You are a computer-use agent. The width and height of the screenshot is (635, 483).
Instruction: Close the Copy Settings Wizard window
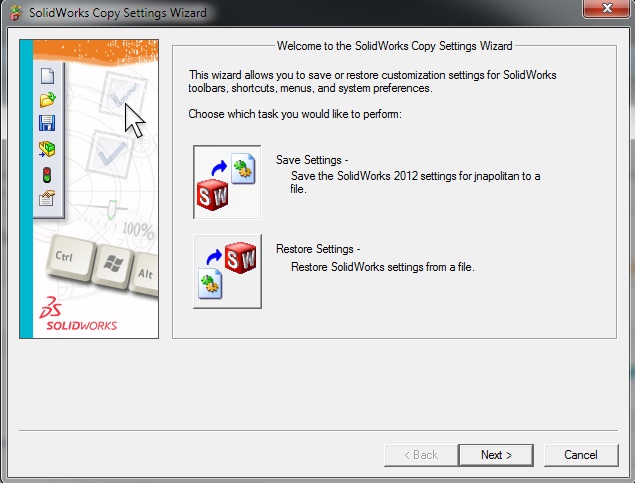point(606,9)
